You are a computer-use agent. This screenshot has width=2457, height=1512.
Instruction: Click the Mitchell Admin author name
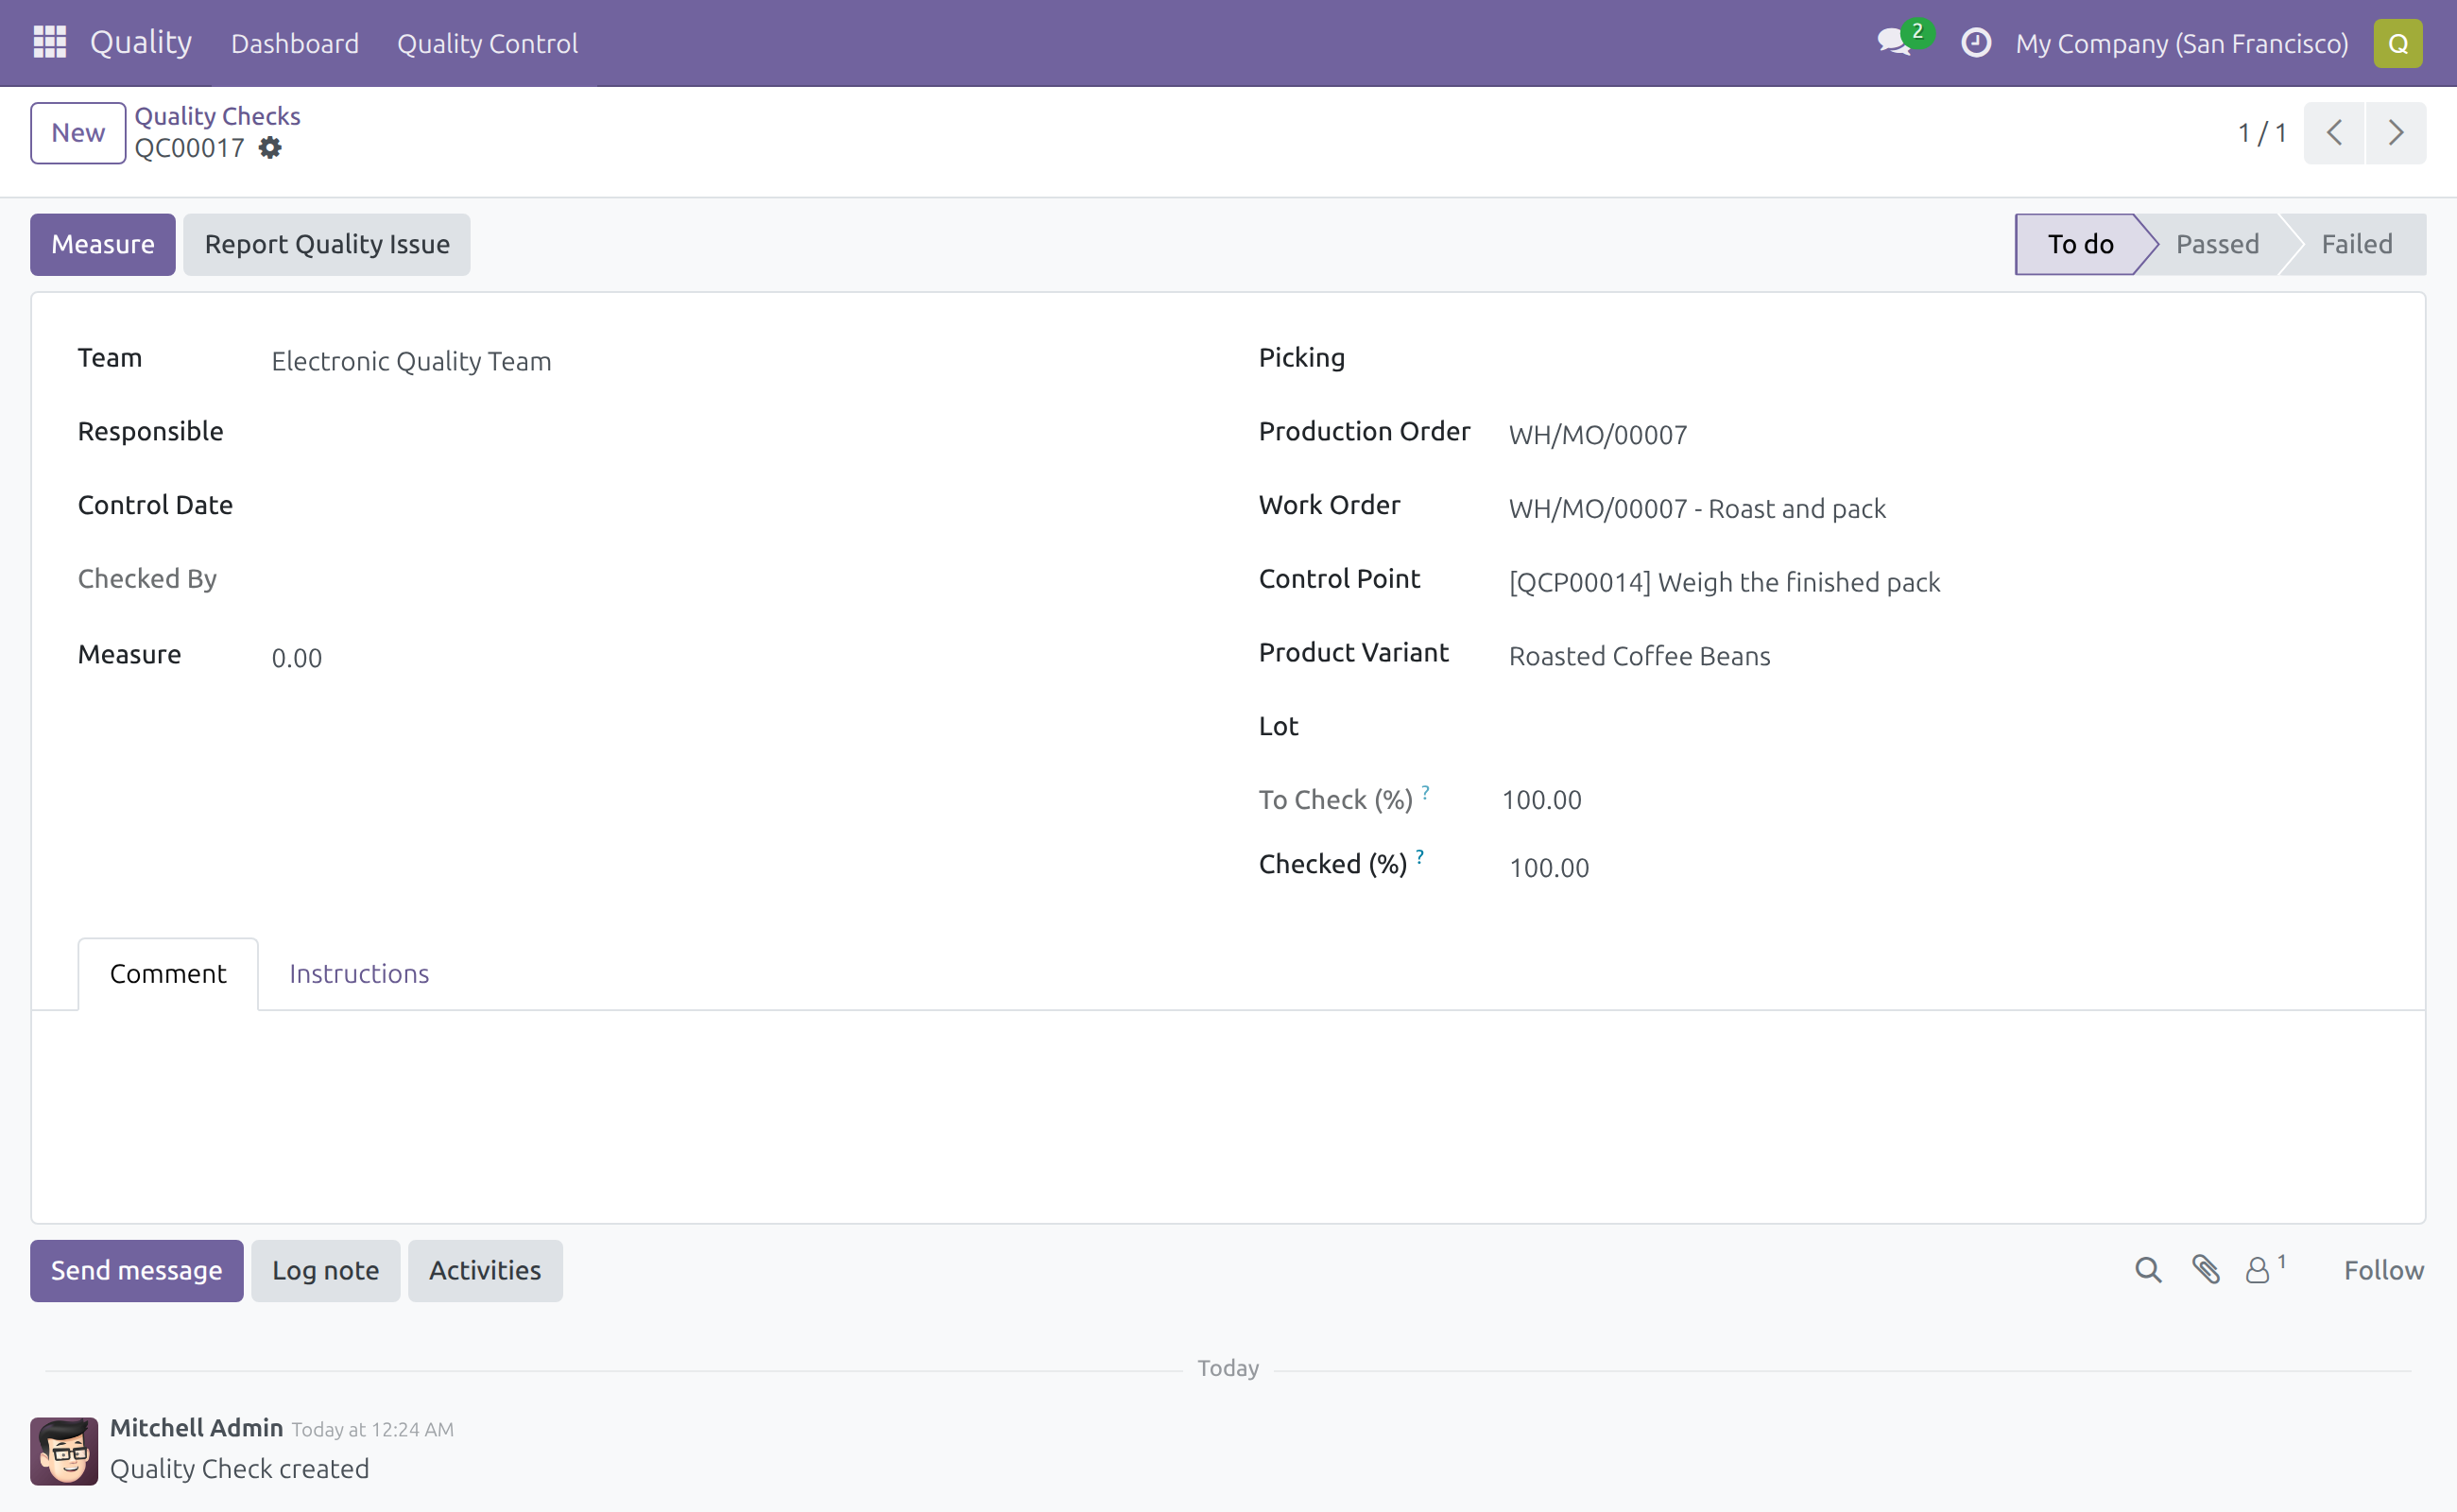196,1427
